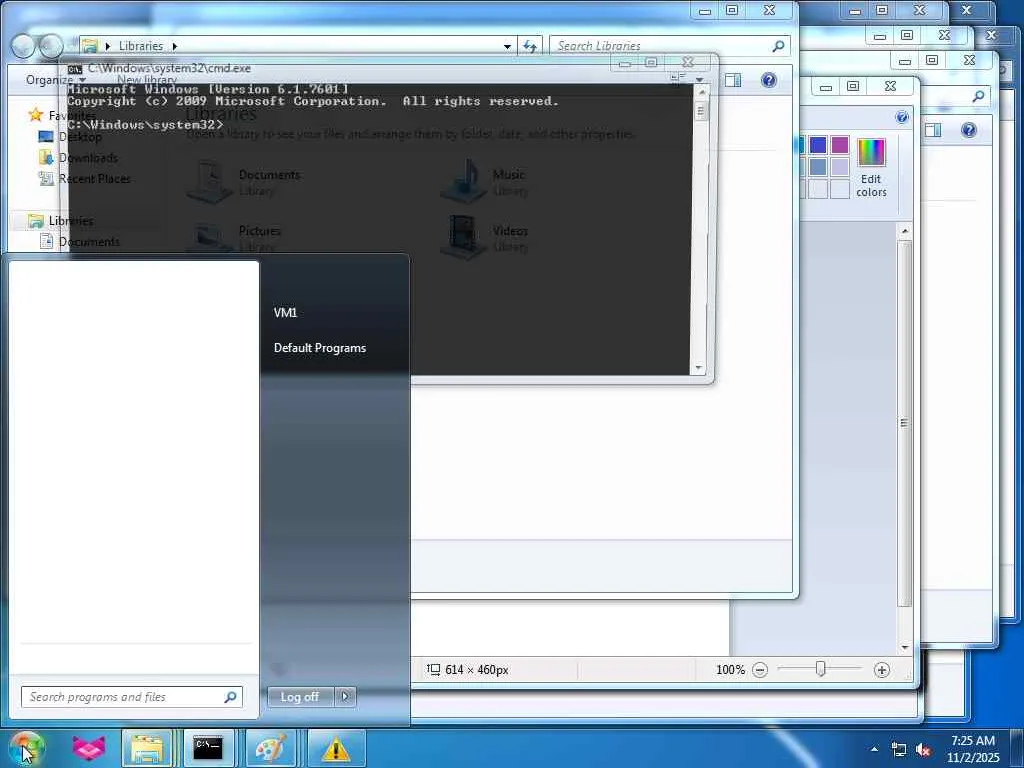This screenshot has width=1024, height=768.
Task: Click the Paint Help question-mark icon
Action: pos(902,117)
